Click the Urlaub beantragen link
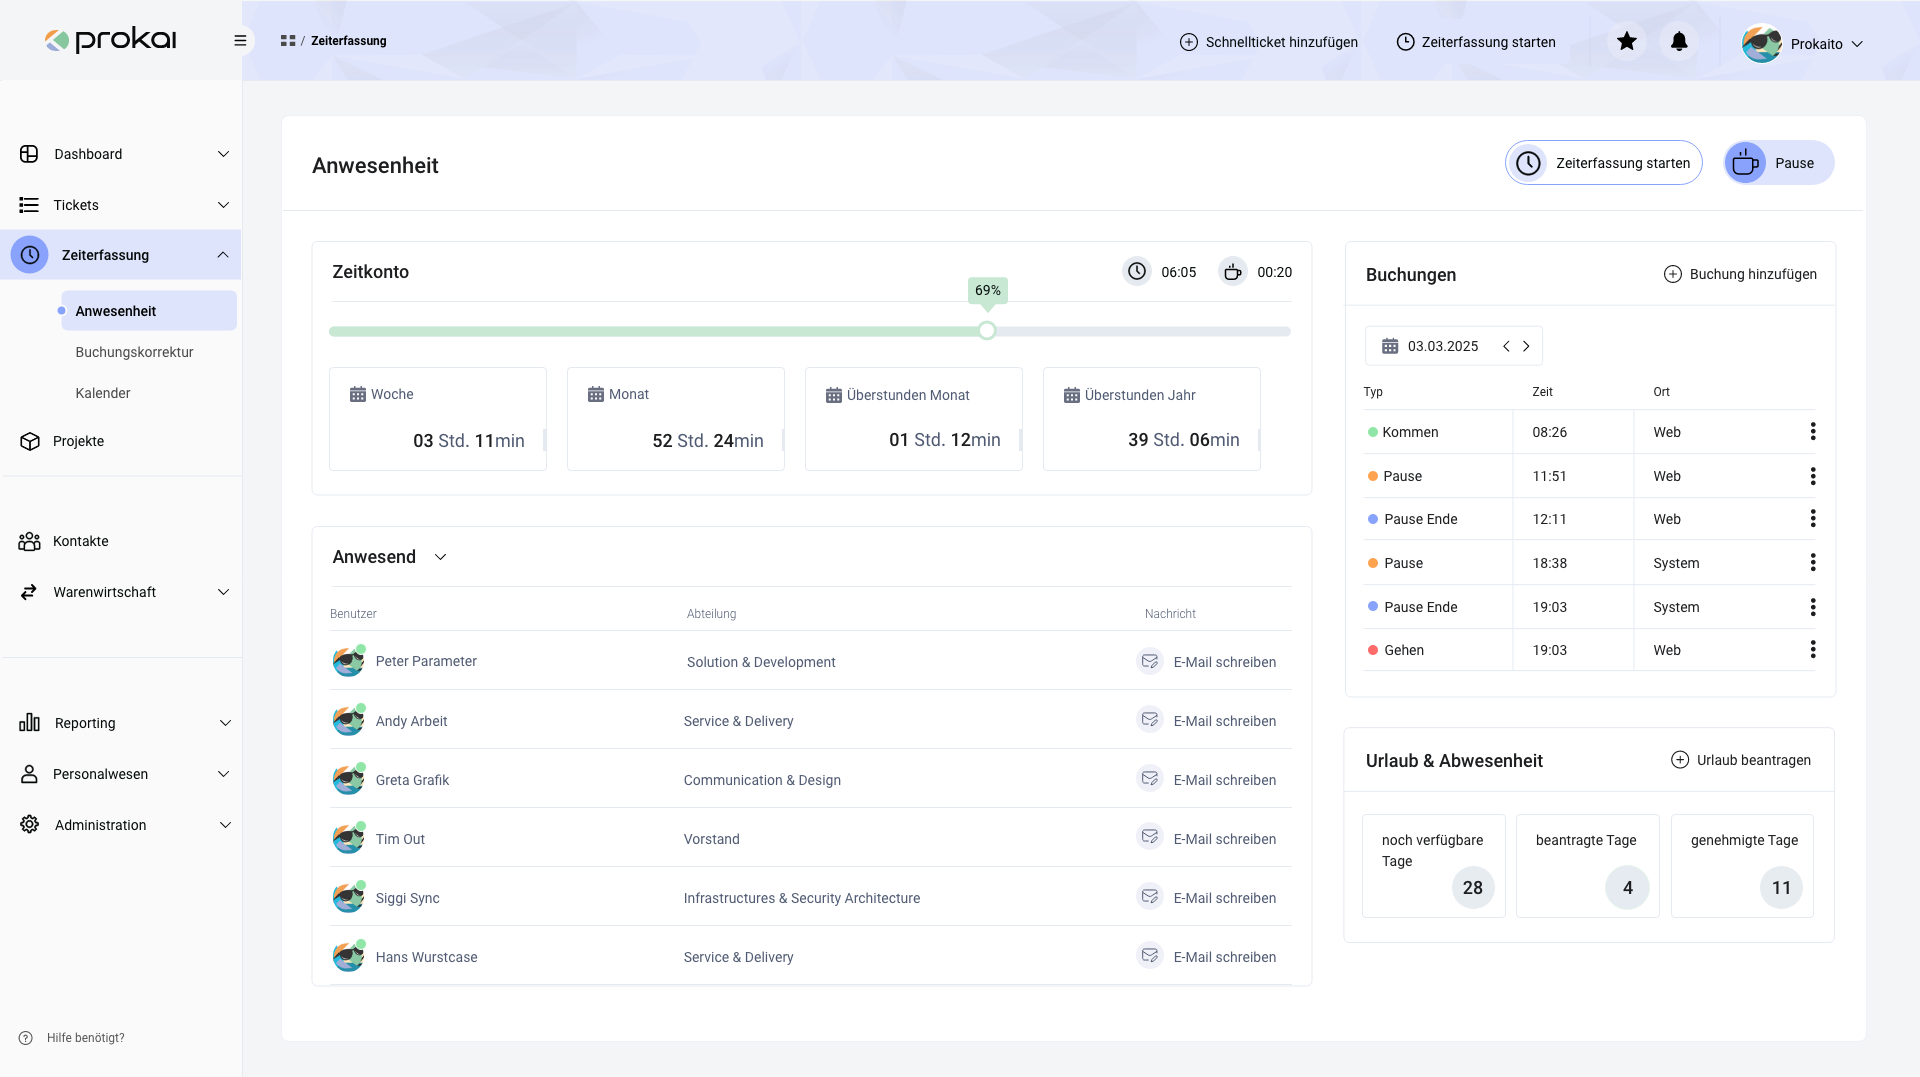This screenshot has height=1077, width=1920. coord(1742,760)
